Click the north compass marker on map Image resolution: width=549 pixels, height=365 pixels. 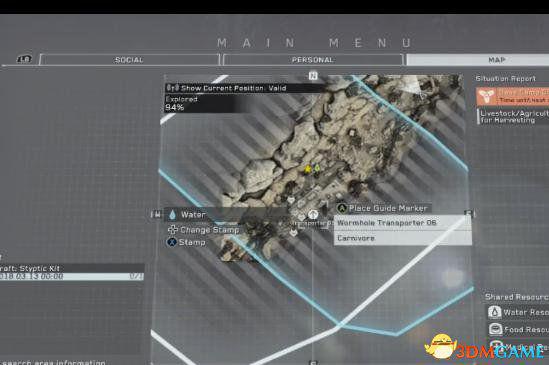coord(313,75)
